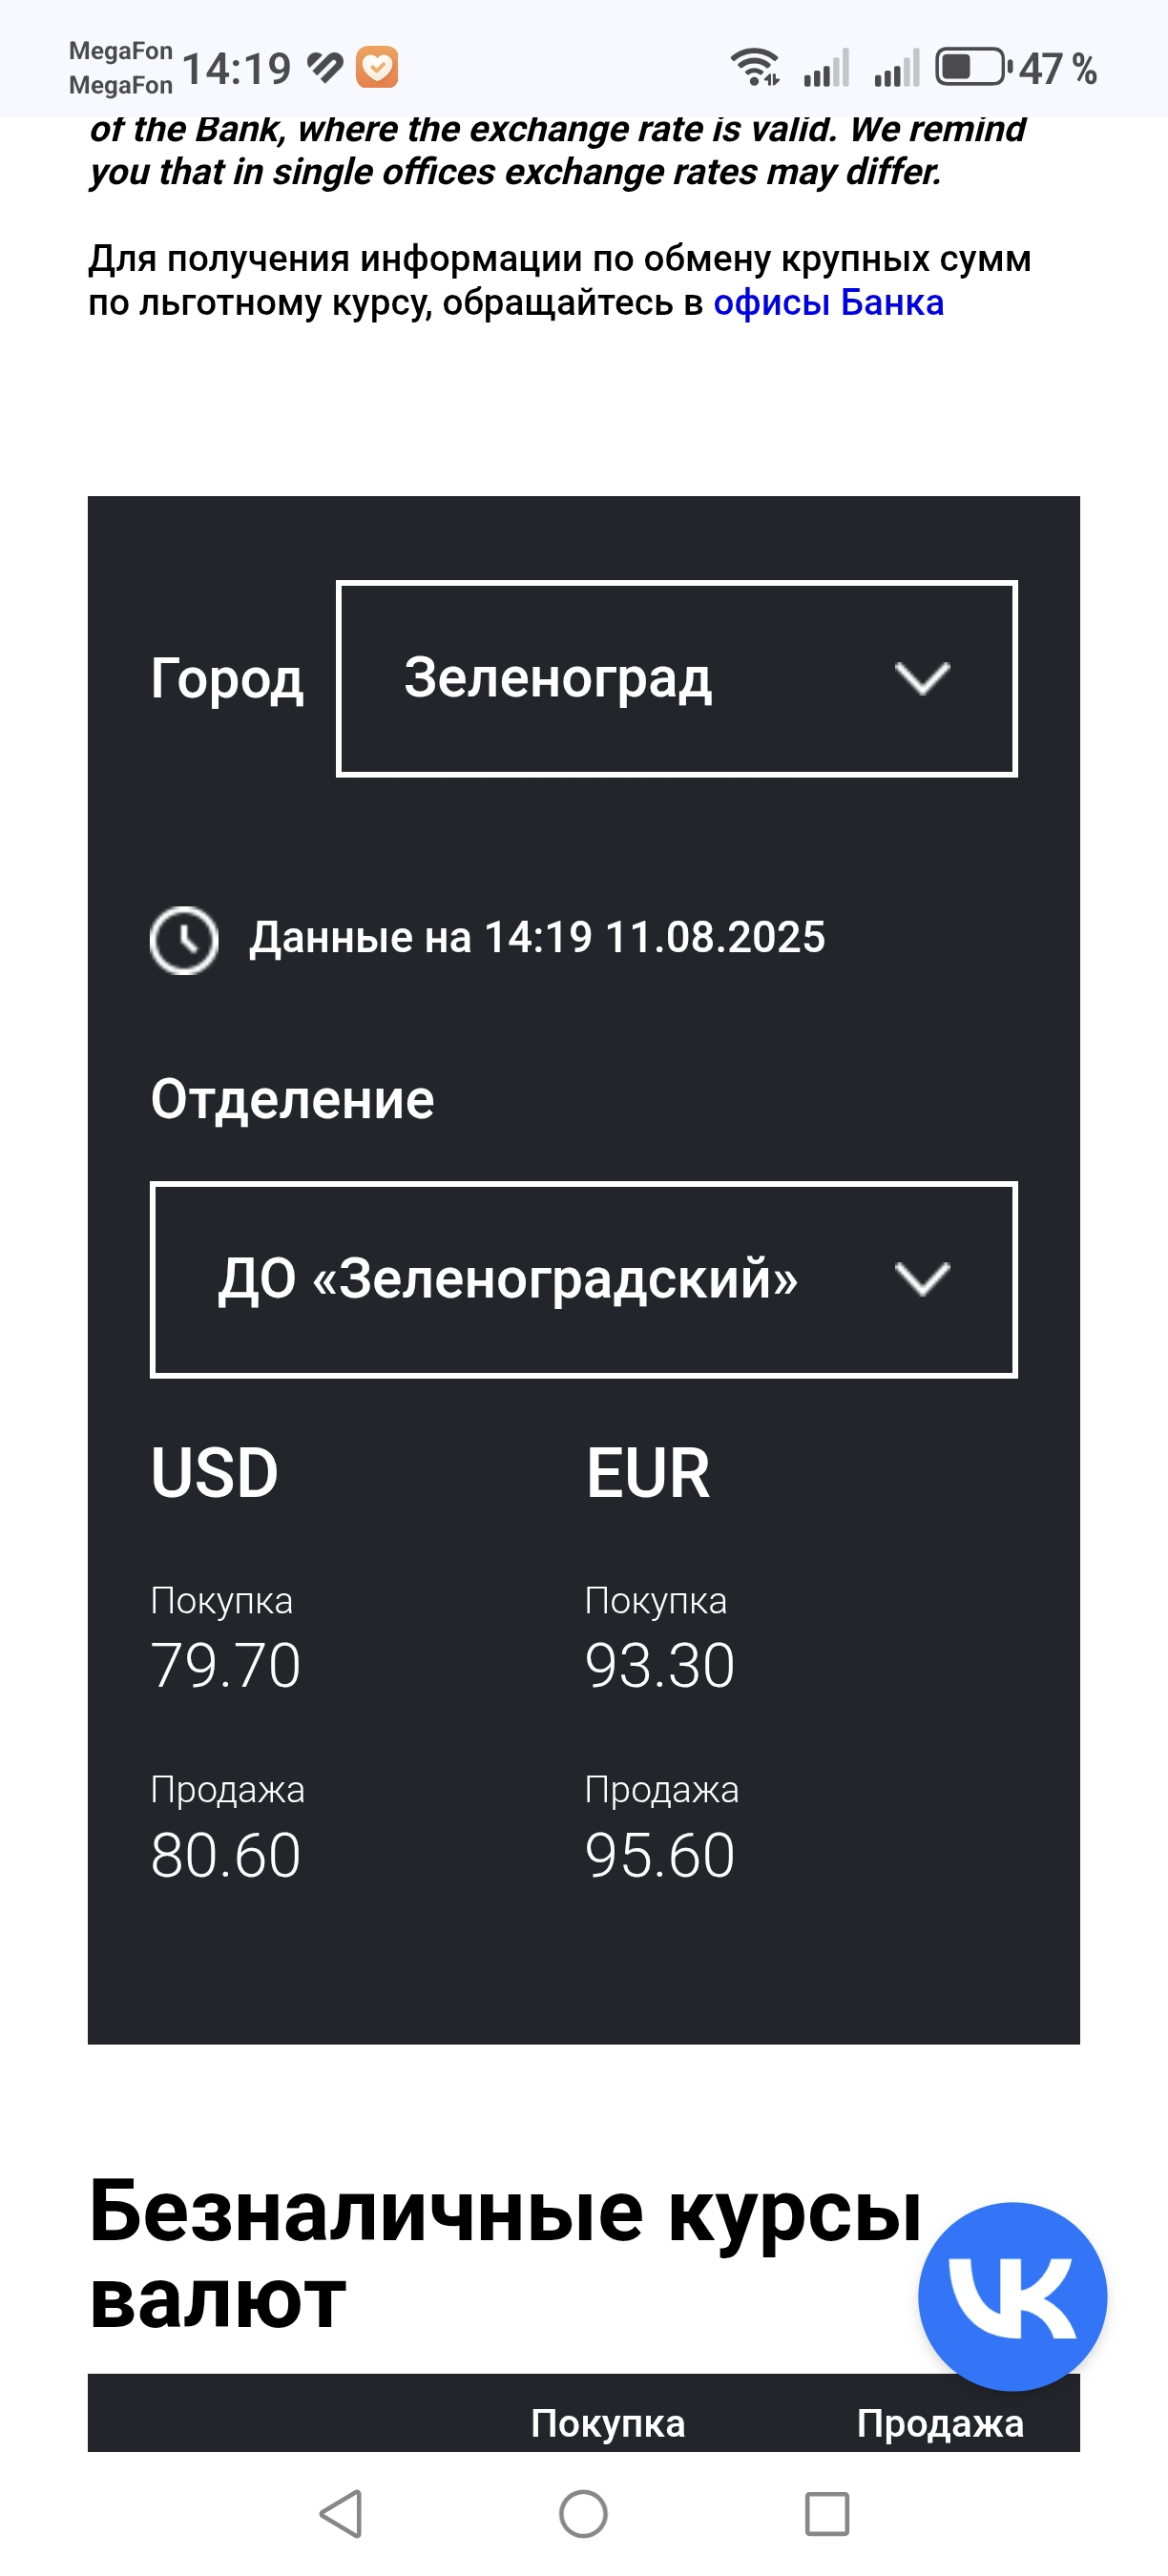
Task: Tap the battery icon in status bar
Action: click(x=972, y=68)
